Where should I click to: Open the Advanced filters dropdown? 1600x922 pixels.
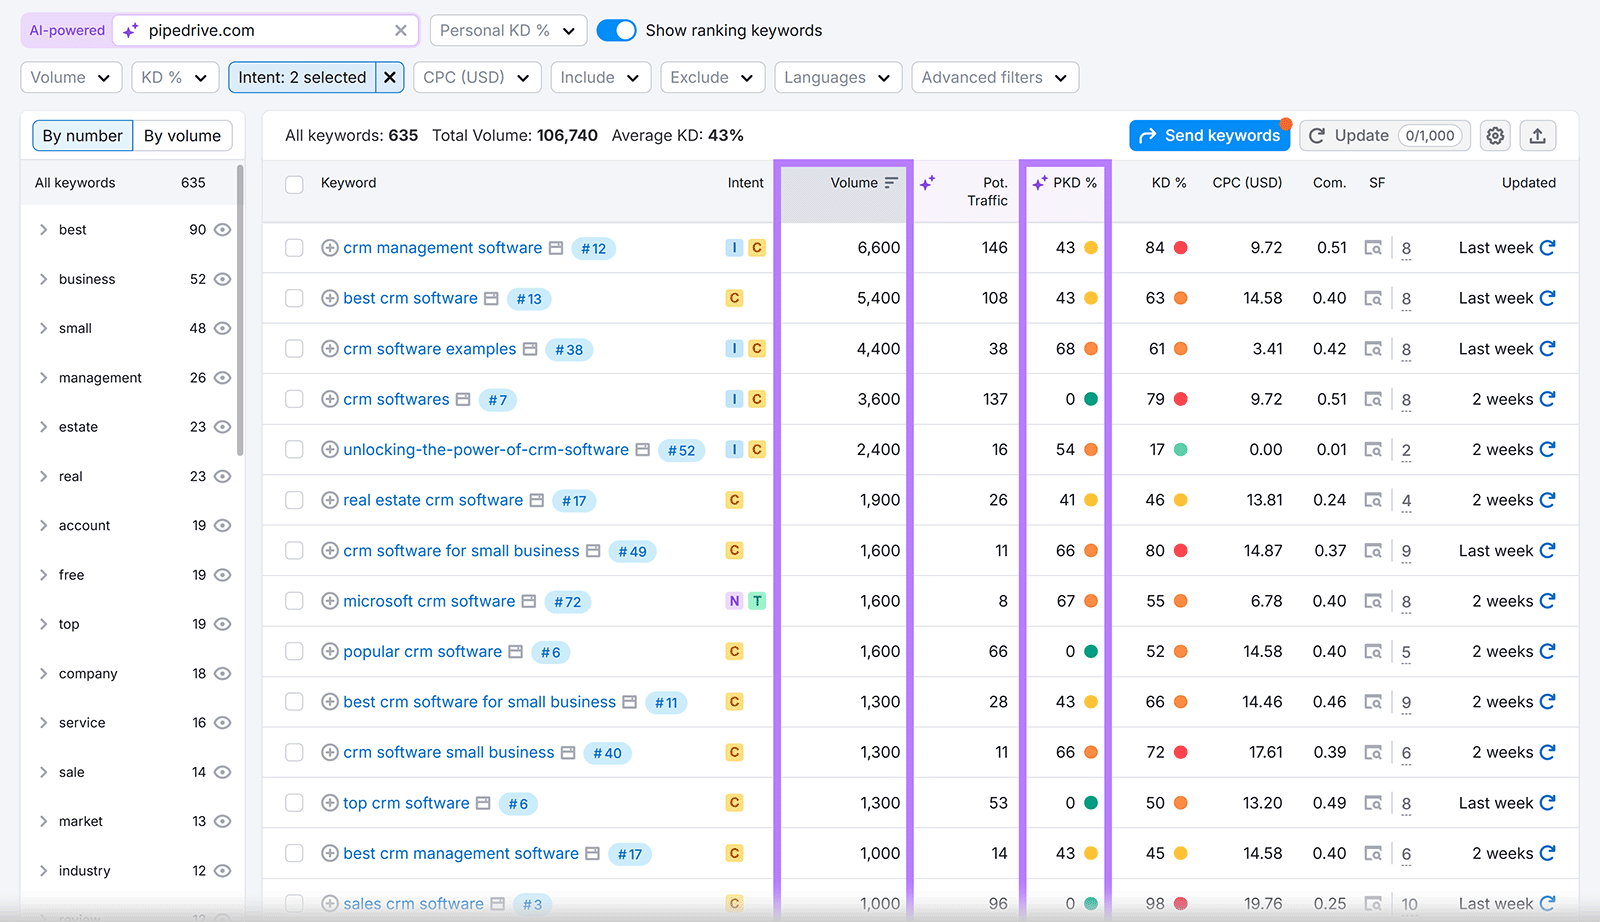[994, 78]
